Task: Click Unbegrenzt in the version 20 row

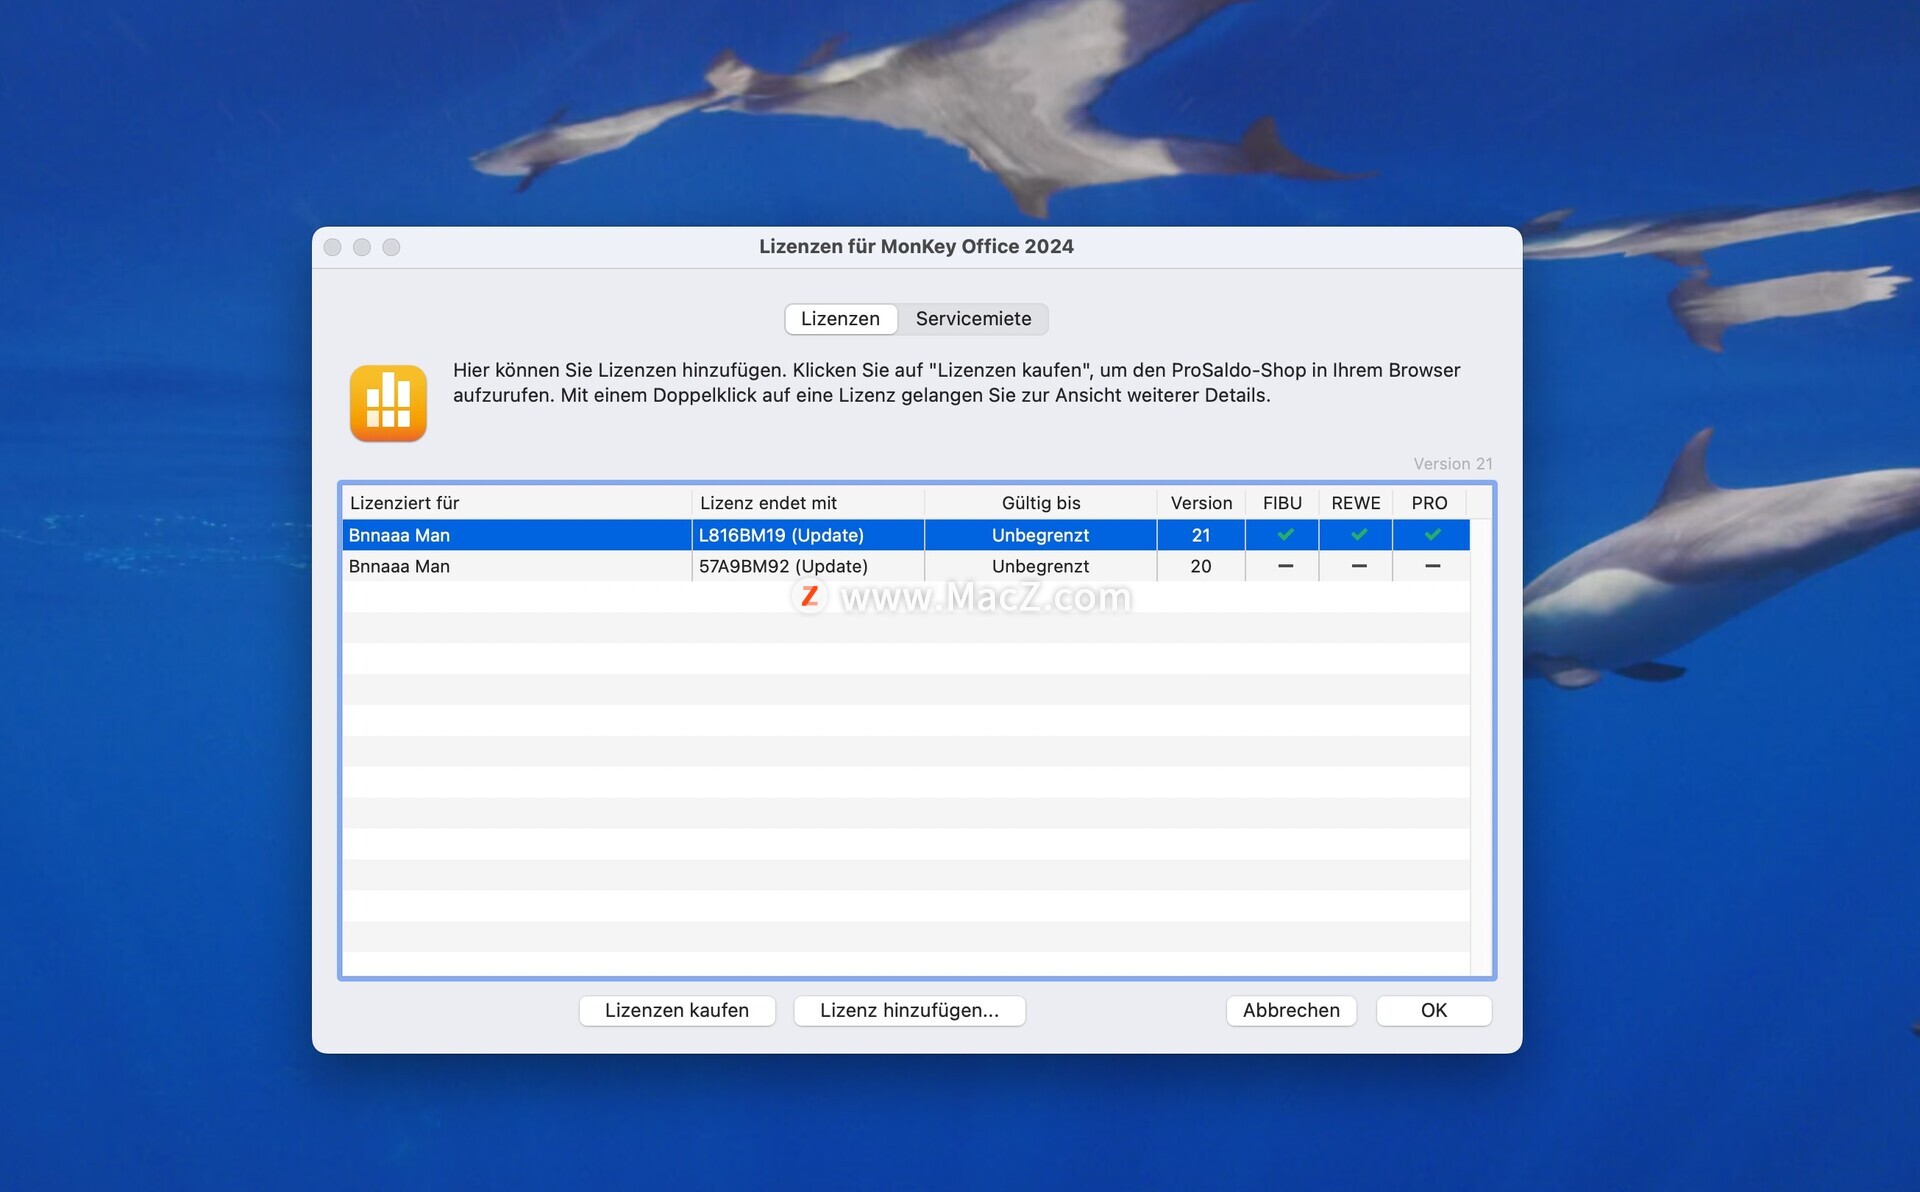Action: pyautogui.click(x=1041, y=566)
